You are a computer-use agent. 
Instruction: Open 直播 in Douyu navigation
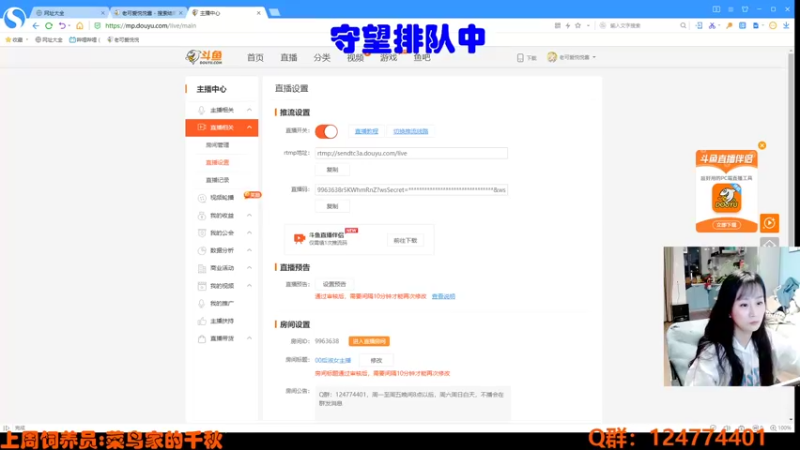tap(289, 58)
